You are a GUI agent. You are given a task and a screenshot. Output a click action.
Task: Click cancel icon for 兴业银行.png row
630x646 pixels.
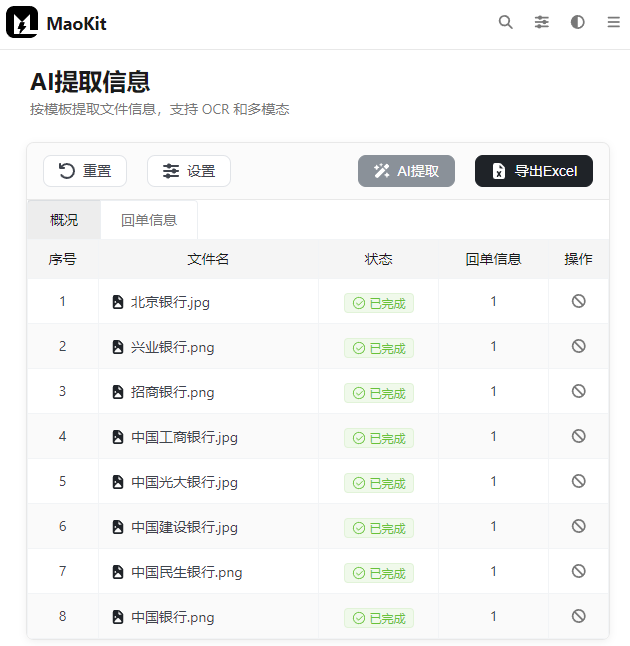[578, 346]
